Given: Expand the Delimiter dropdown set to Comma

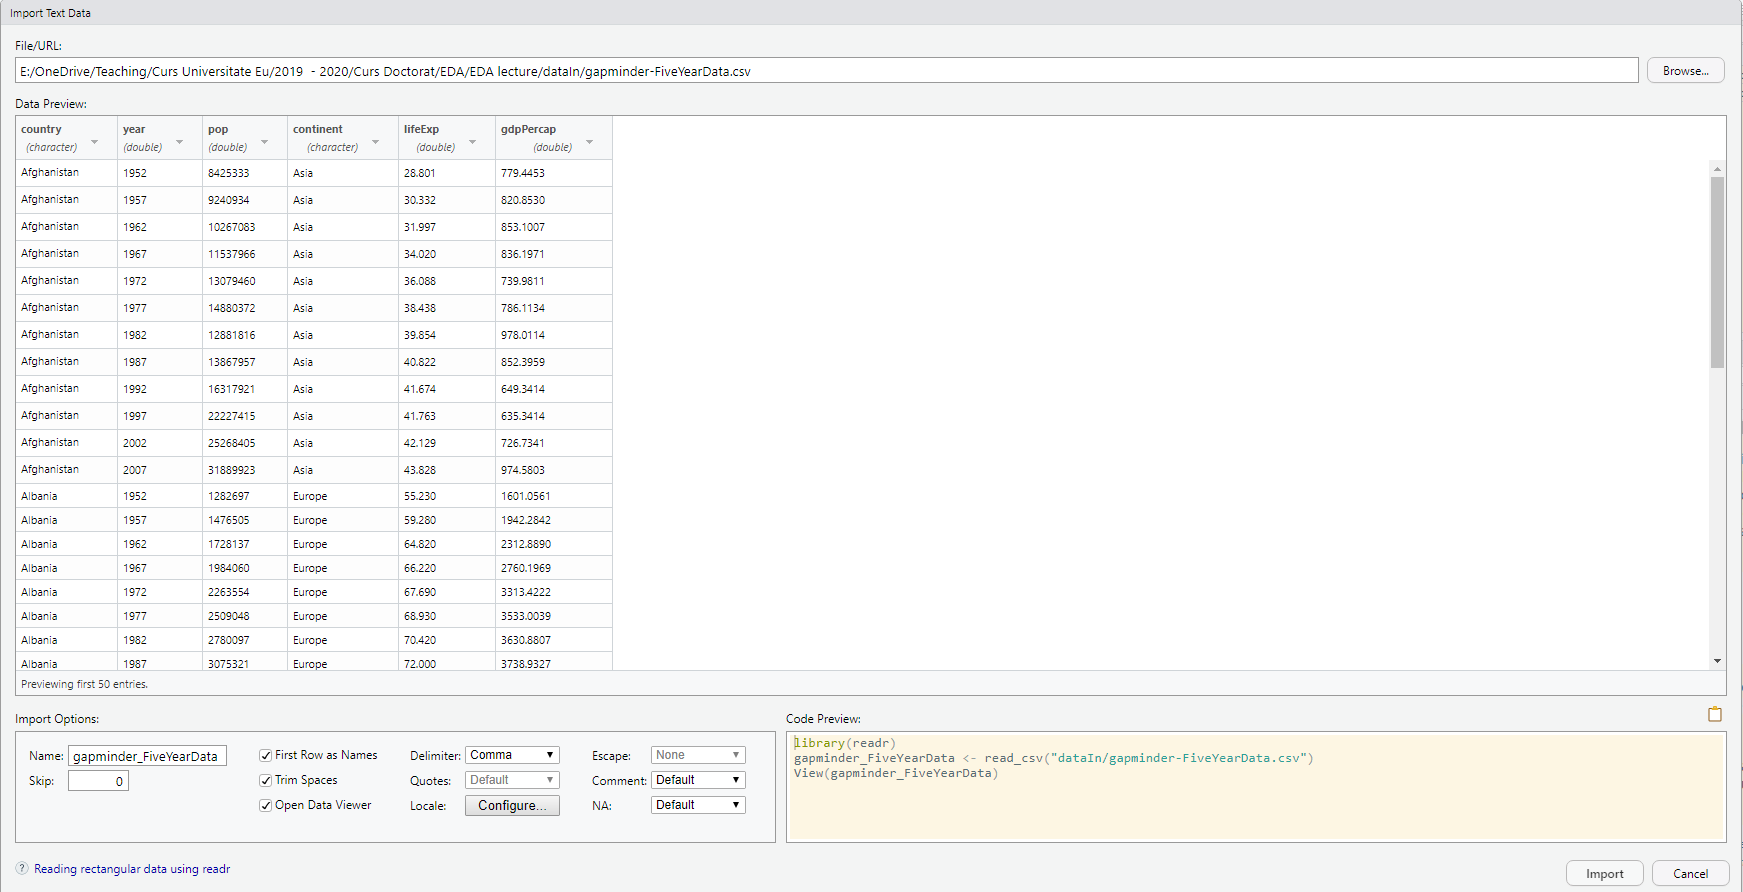Looking at the screenshot, I should coord(512,755).
